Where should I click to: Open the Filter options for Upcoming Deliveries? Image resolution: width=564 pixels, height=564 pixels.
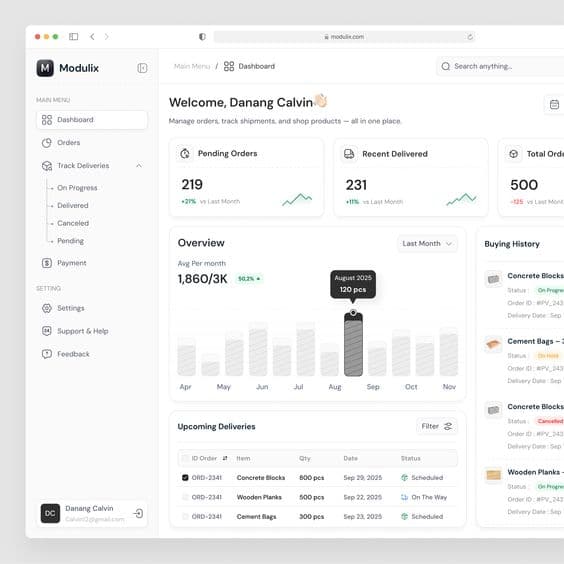pos(437,426)
